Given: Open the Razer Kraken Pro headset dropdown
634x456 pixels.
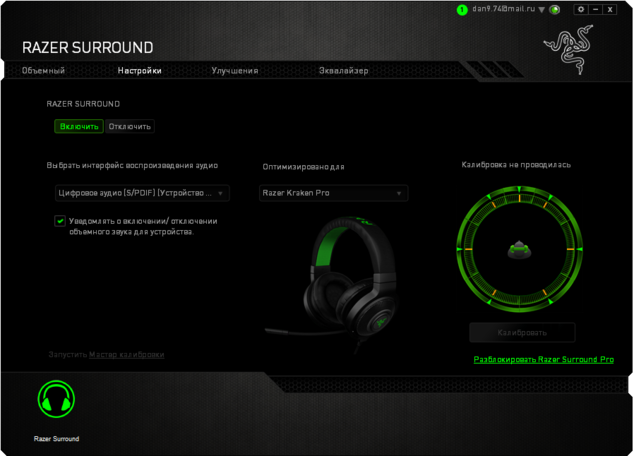Looking at the screenshot, I should tap(334, 193).
